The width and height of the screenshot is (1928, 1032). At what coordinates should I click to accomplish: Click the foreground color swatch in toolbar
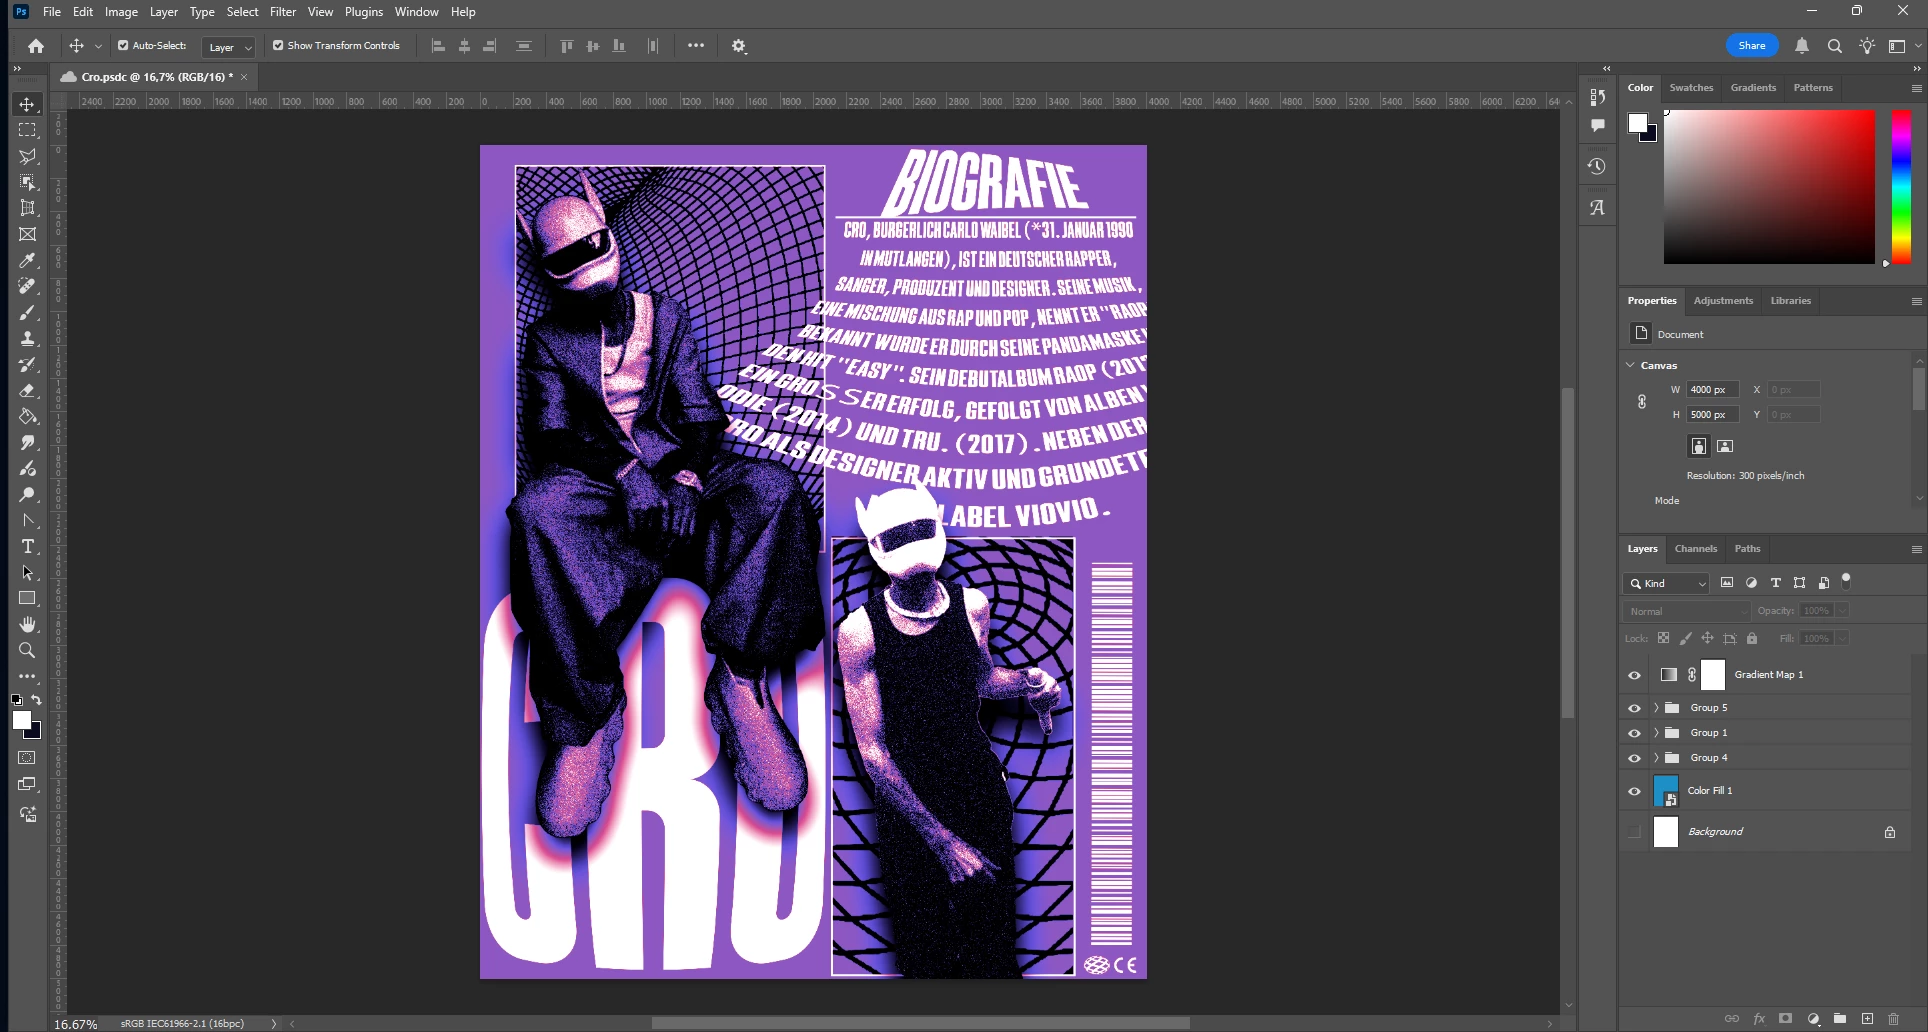click(22, 721)
